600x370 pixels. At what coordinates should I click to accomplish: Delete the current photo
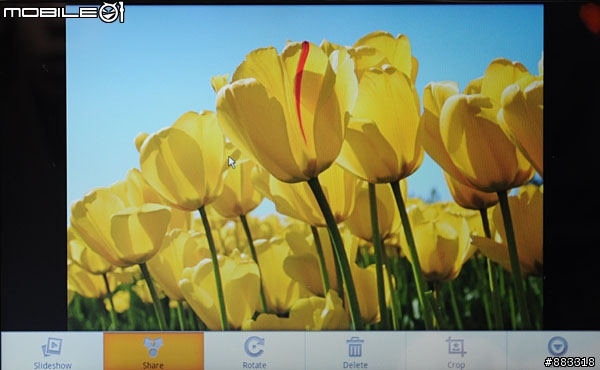tap(355, 351)
